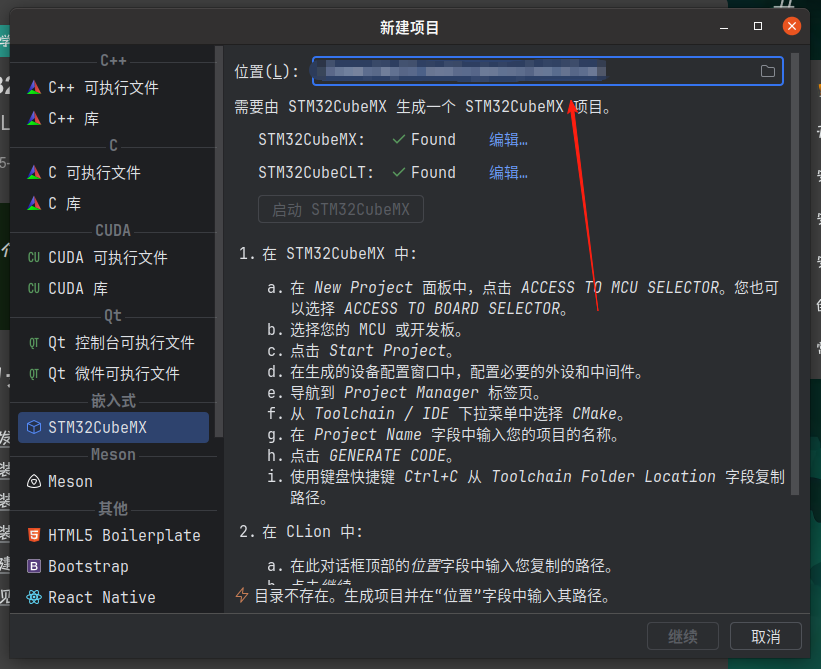
Task: Click the React Native atom icon
Action: pyautogui.click(x=34, y=597)
